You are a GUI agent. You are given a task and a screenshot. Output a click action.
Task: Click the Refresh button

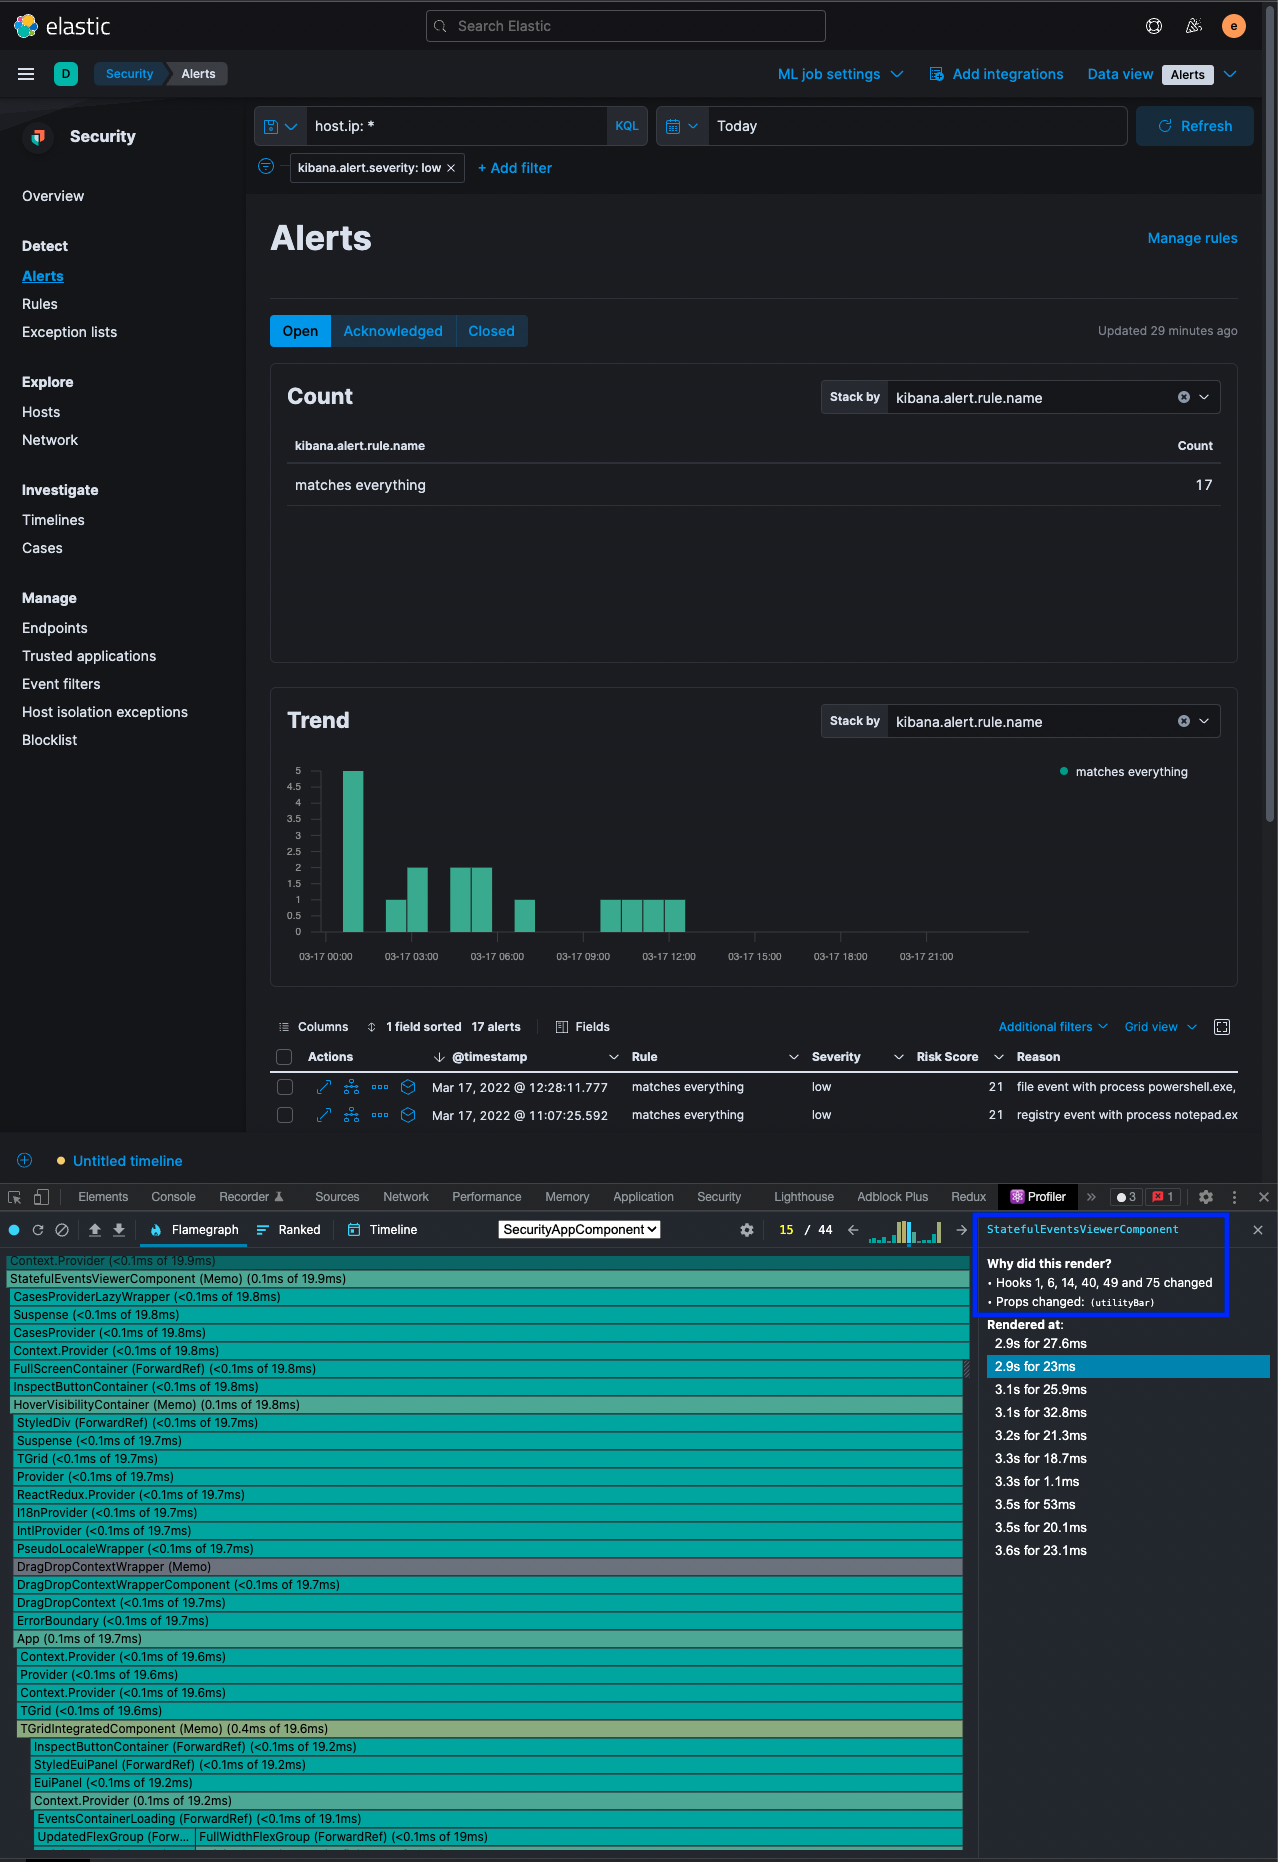click(1195, 126)
